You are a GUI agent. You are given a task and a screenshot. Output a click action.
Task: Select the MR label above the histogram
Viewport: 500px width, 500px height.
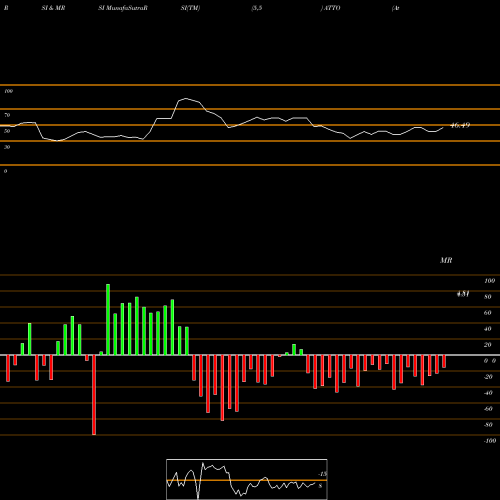click(446, 260)
